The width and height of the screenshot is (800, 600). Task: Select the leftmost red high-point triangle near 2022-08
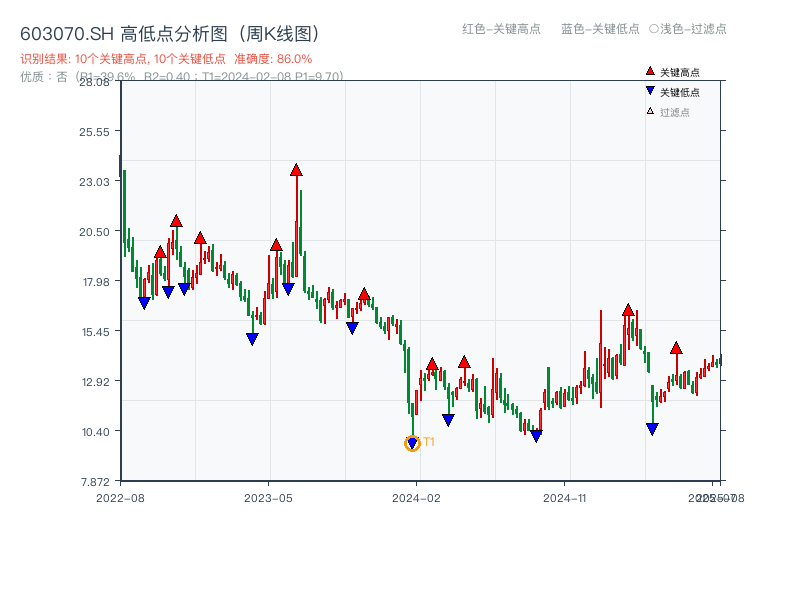pos(160,253)
